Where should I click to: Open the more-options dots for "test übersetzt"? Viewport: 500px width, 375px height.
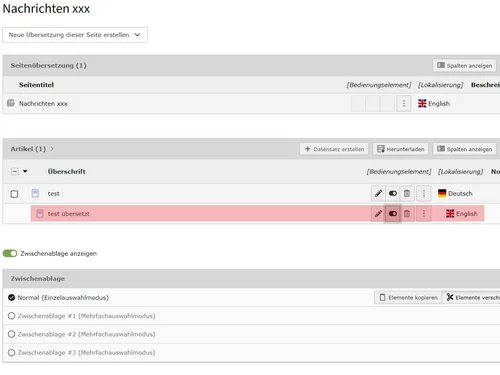coord(424,214)
